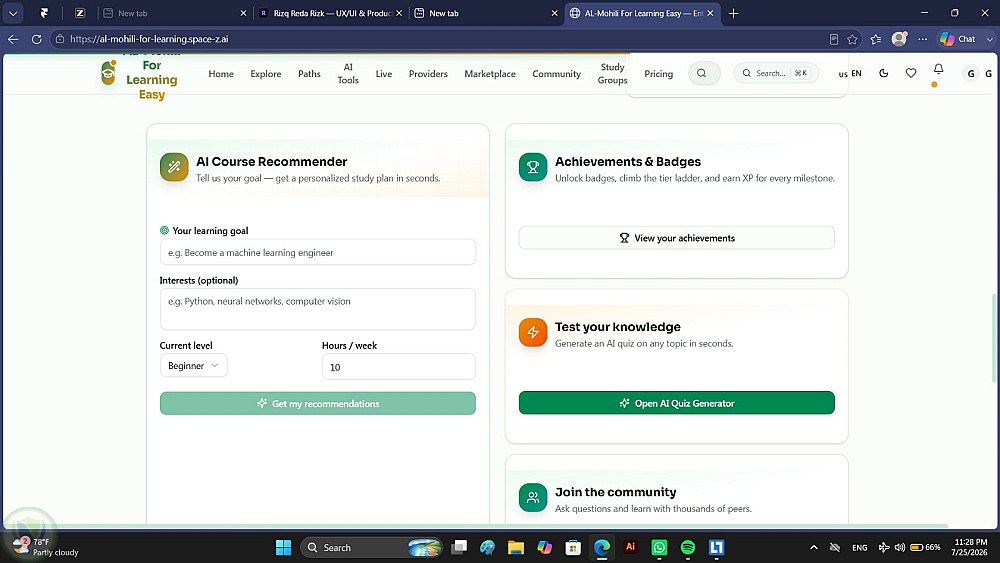Expand the Current level Beginner dropdown
1000x563 pixels.
coord(193,365)
